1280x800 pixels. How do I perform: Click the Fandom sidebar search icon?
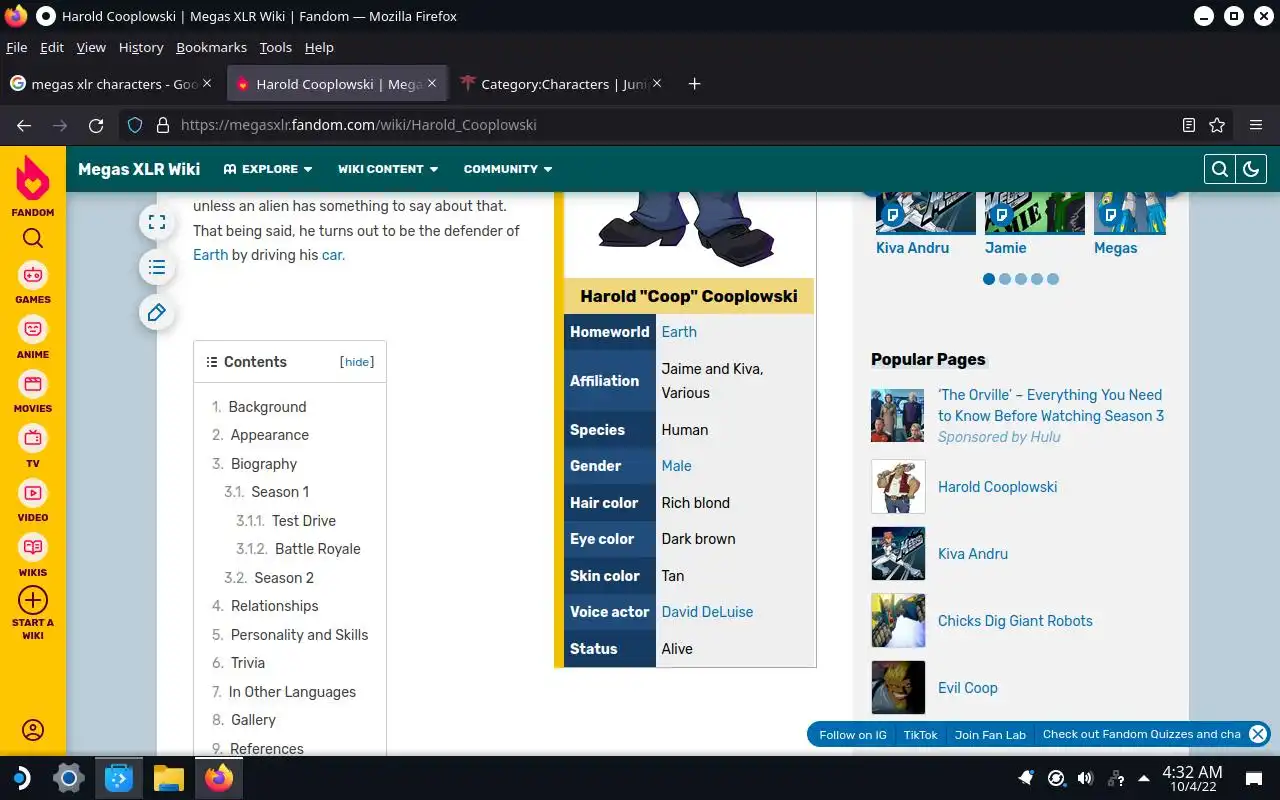33,238
